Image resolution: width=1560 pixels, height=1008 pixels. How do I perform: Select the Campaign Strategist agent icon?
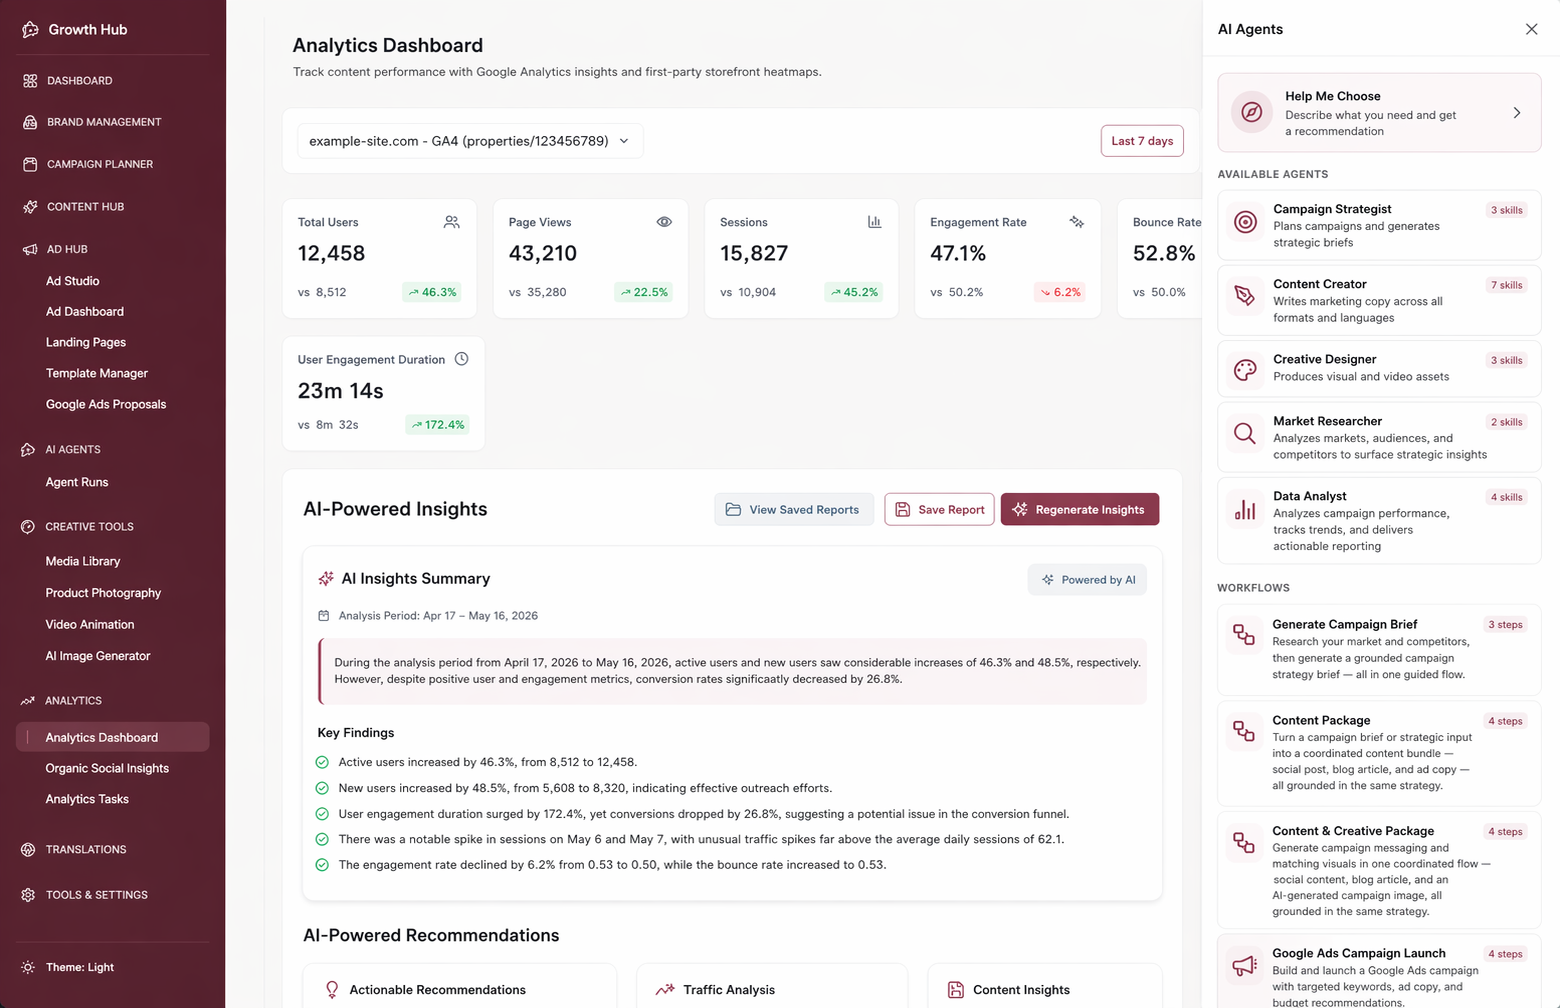point(1245,222)
